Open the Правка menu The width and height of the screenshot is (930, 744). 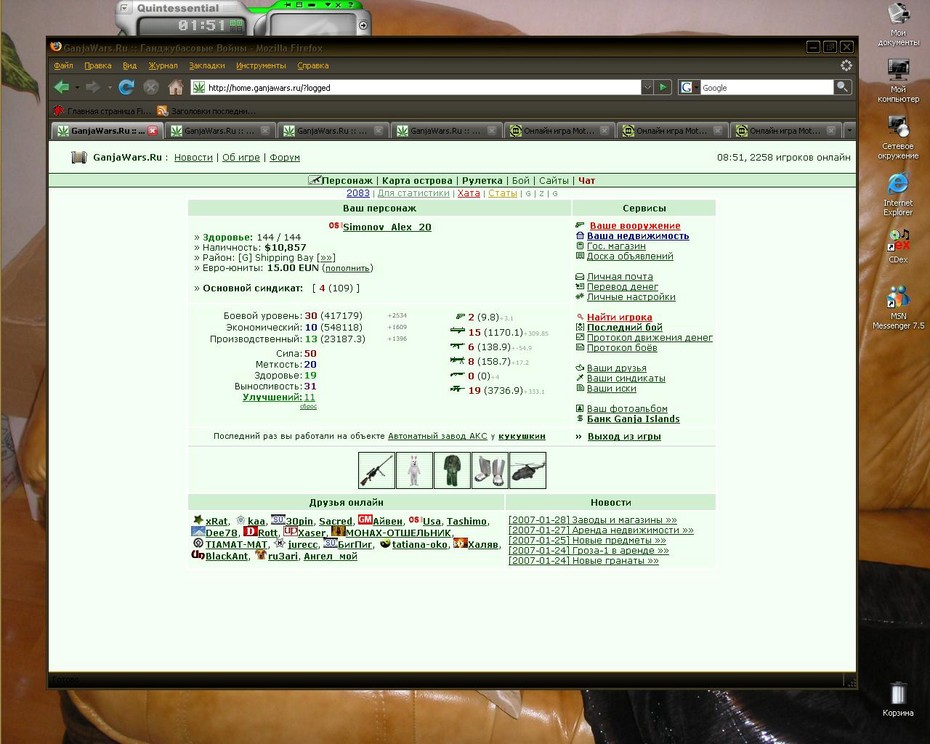(x=97, y=66)
